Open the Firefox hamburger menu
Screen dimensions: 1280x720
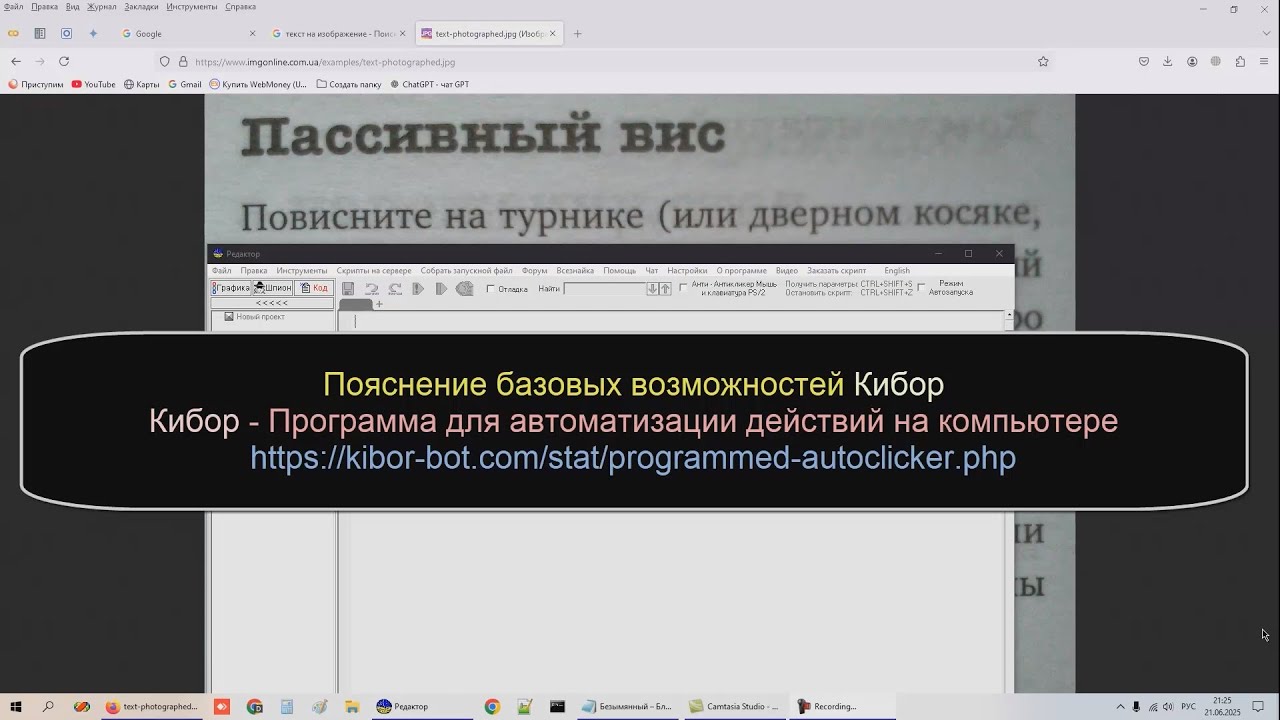1264,61
